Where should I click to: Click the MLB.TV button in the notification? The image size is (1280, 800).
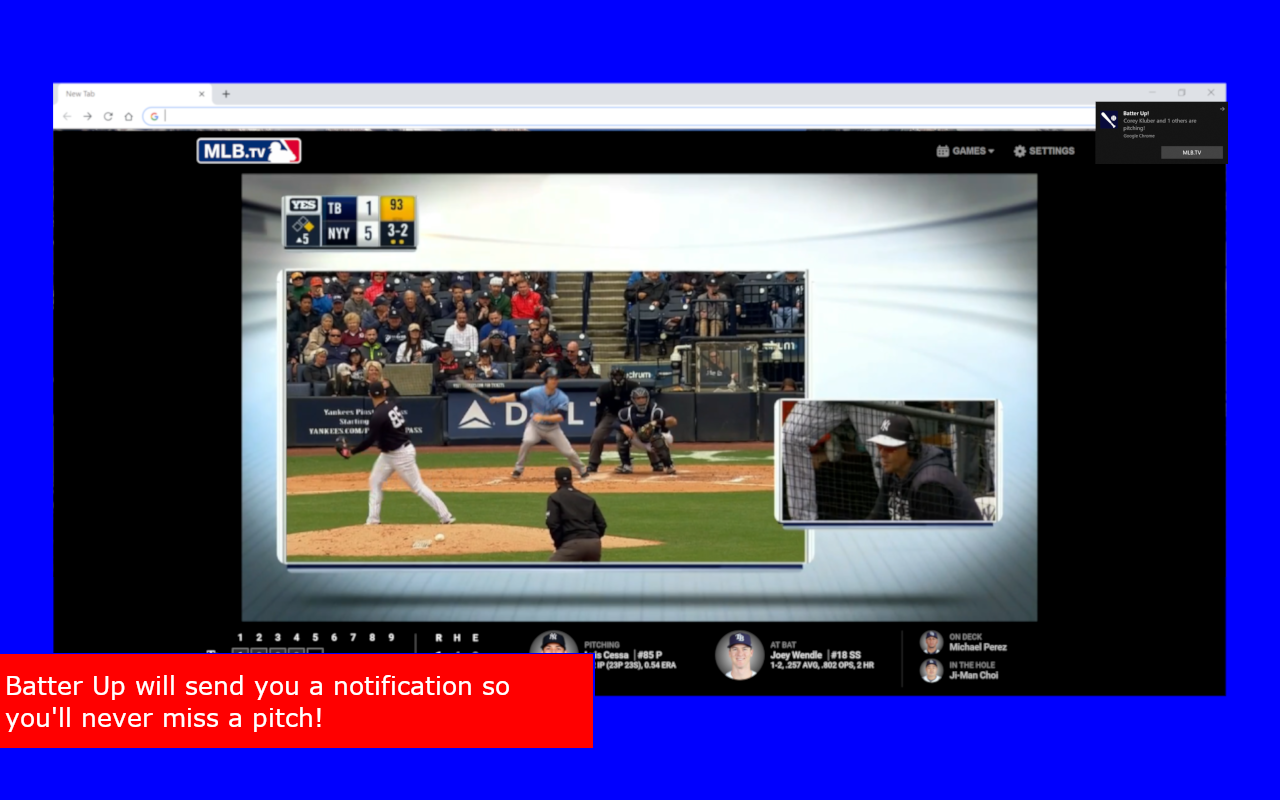[x=1192, y=153]
